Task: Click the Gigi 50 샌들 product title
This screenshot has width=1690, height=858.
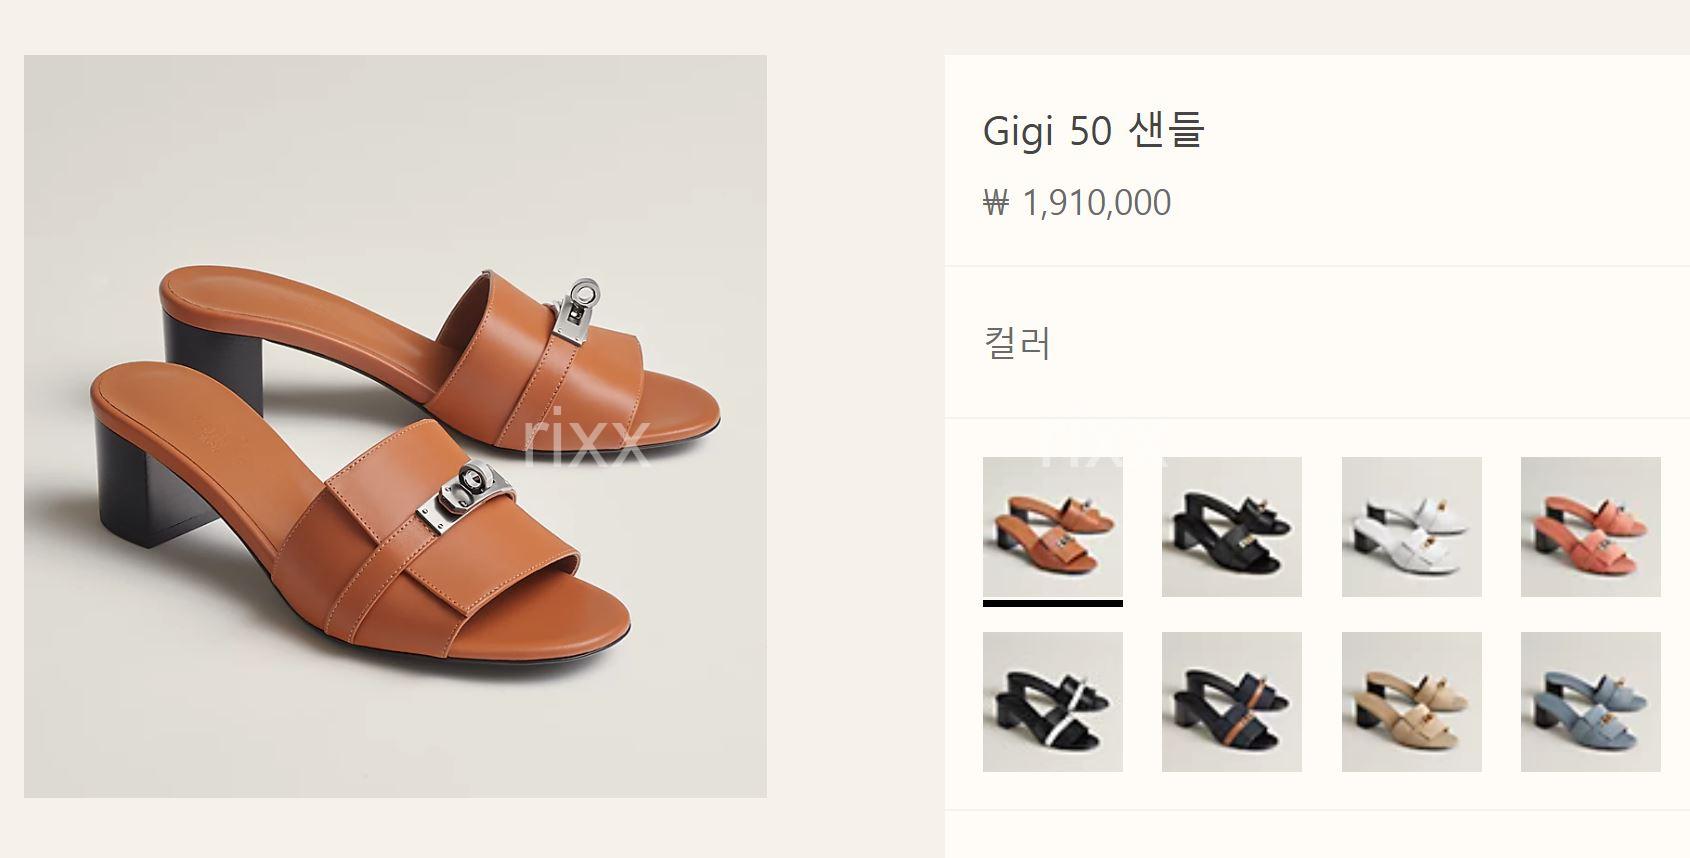Action: pyautogui.click(x=1094, y=131)
